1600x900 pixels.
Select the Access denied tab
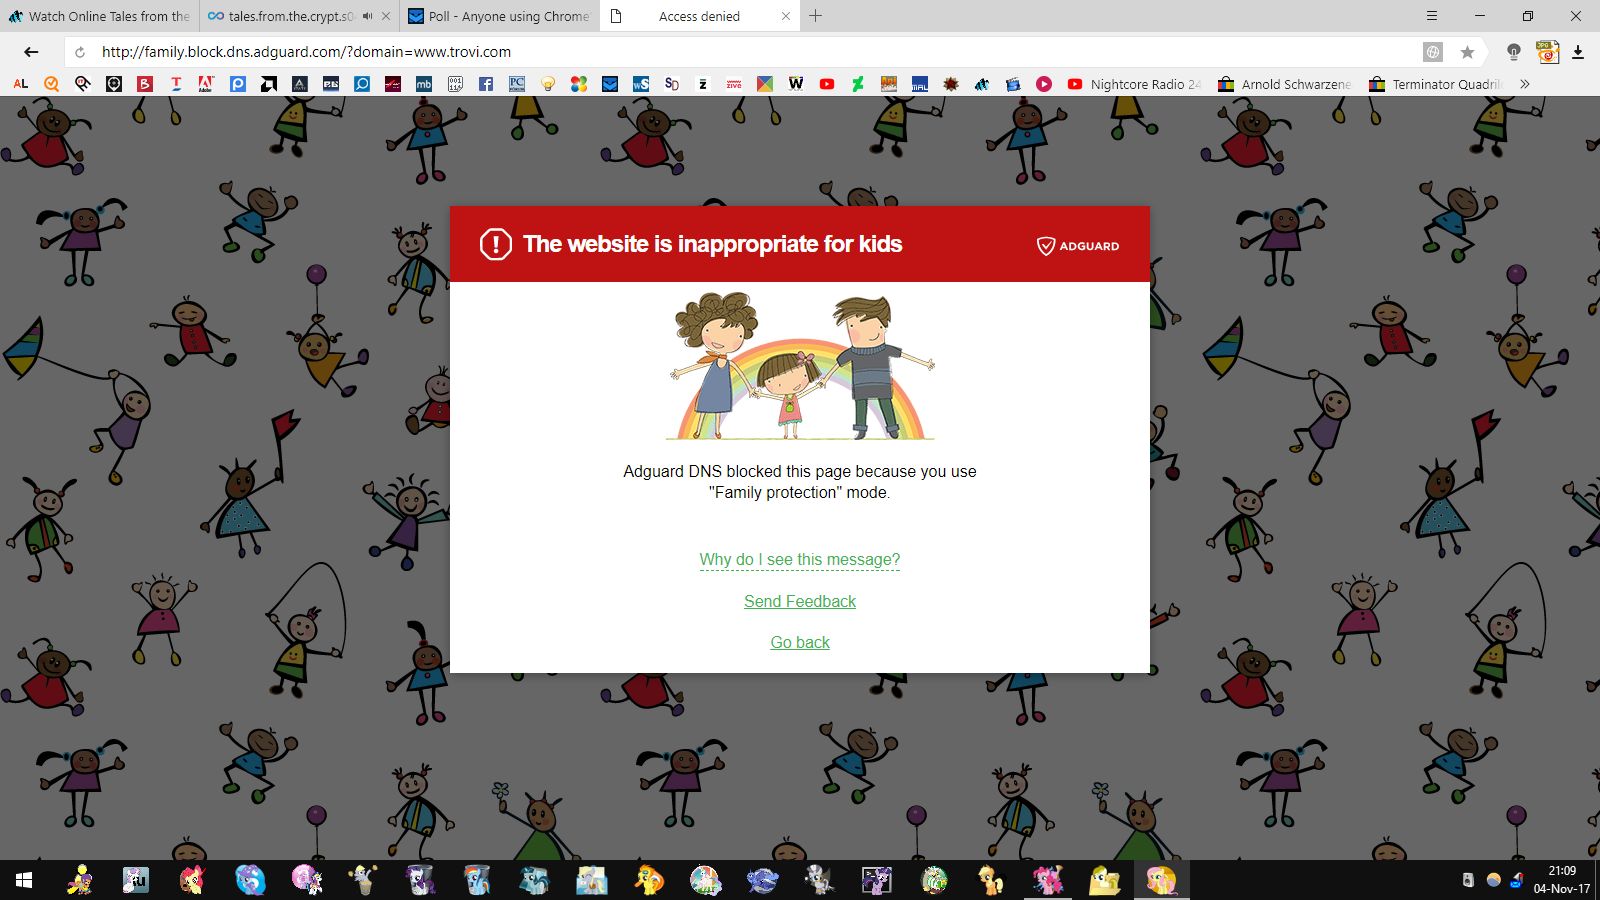pos(700,16)
